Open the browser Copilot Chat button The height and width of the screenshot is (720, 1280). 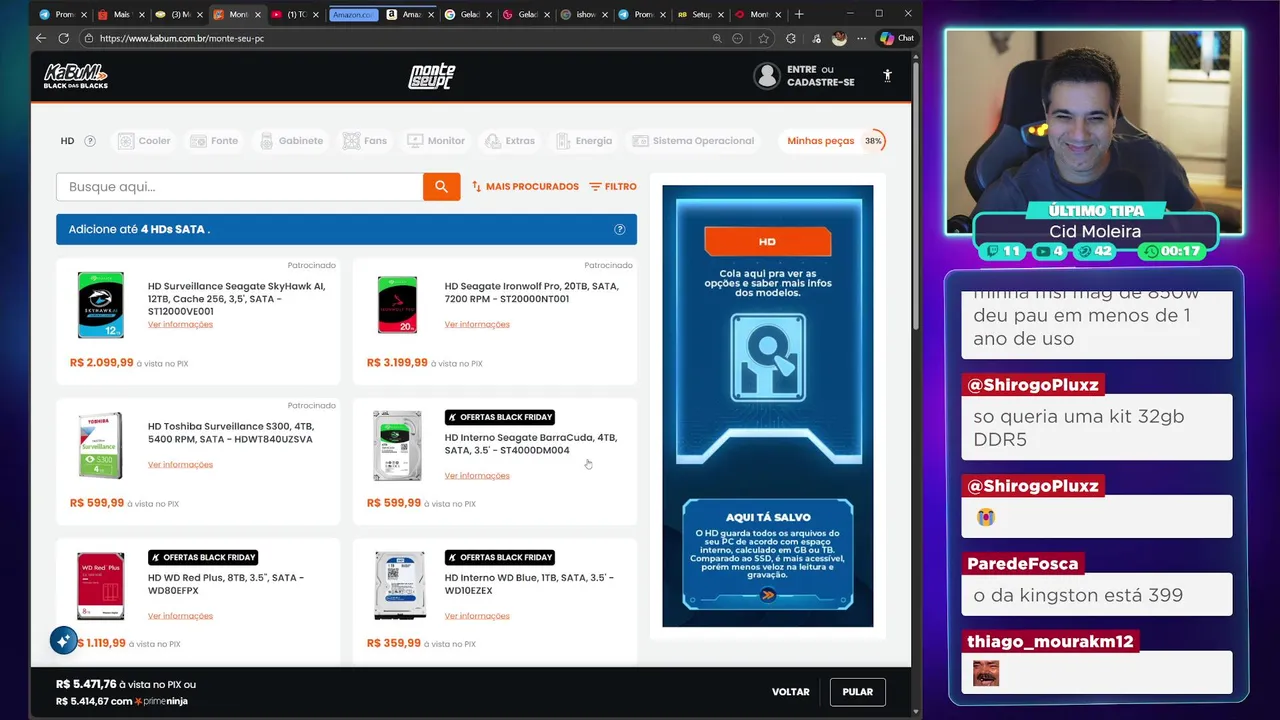click(897, 38)
